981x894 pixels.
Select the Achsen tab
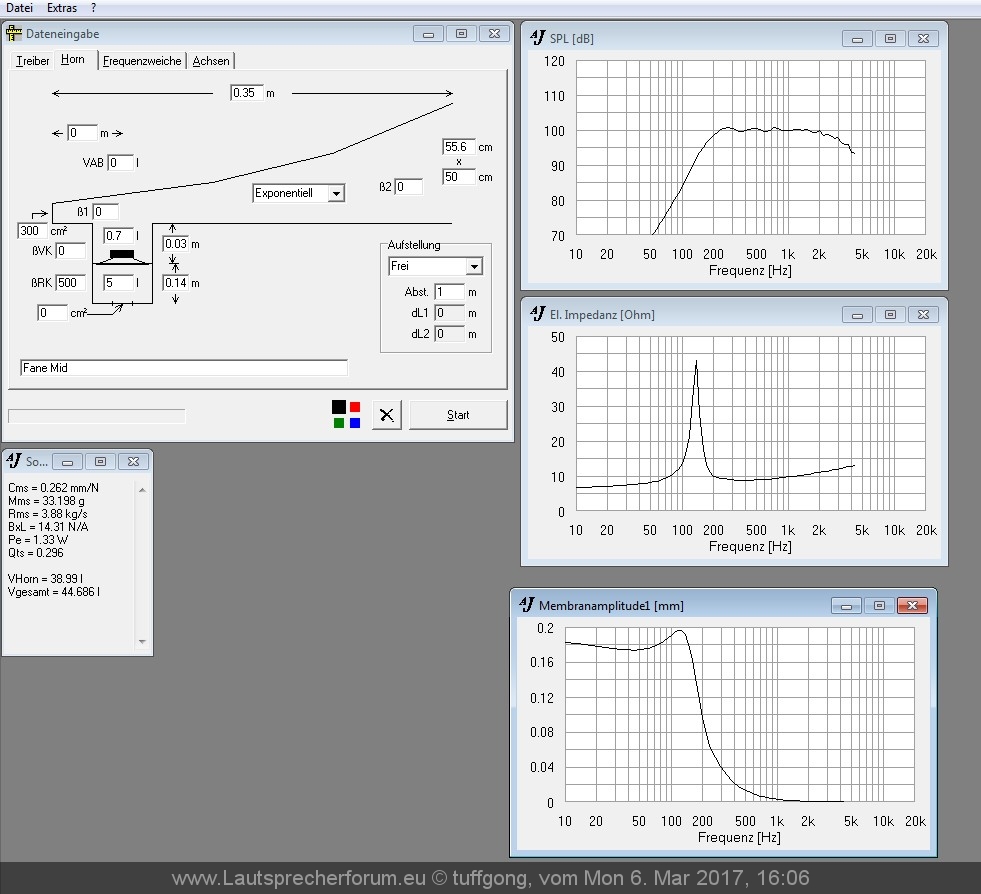coord(211,61)
